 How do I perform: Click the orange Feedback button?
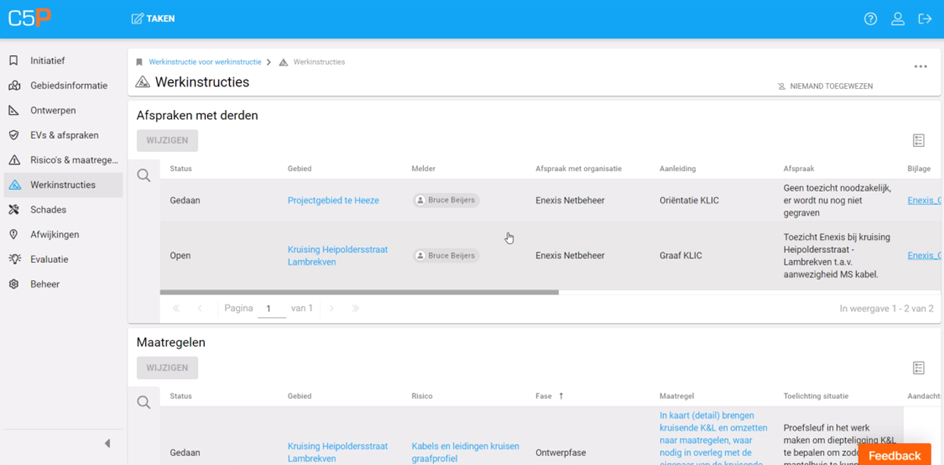893,455
